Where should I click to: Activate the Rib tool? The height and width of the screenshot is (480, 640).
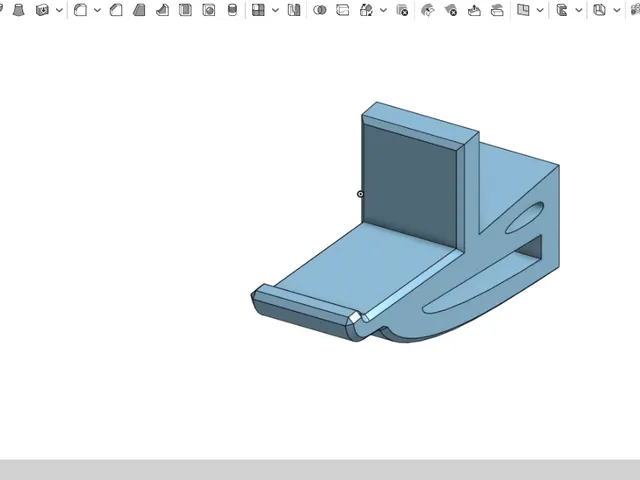(x=162, y=10)
